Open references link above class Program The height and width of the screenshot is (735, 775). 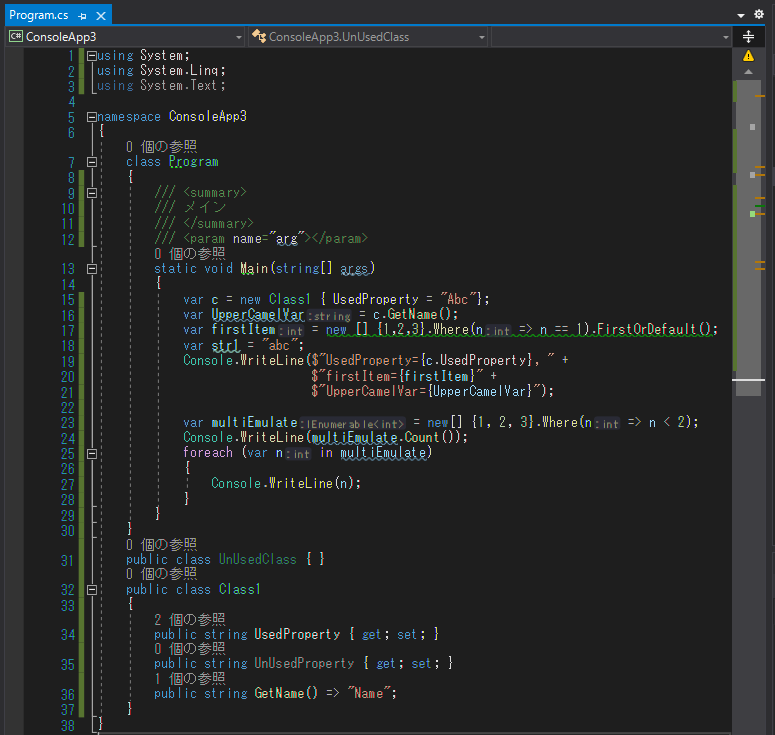click(161, 147)
